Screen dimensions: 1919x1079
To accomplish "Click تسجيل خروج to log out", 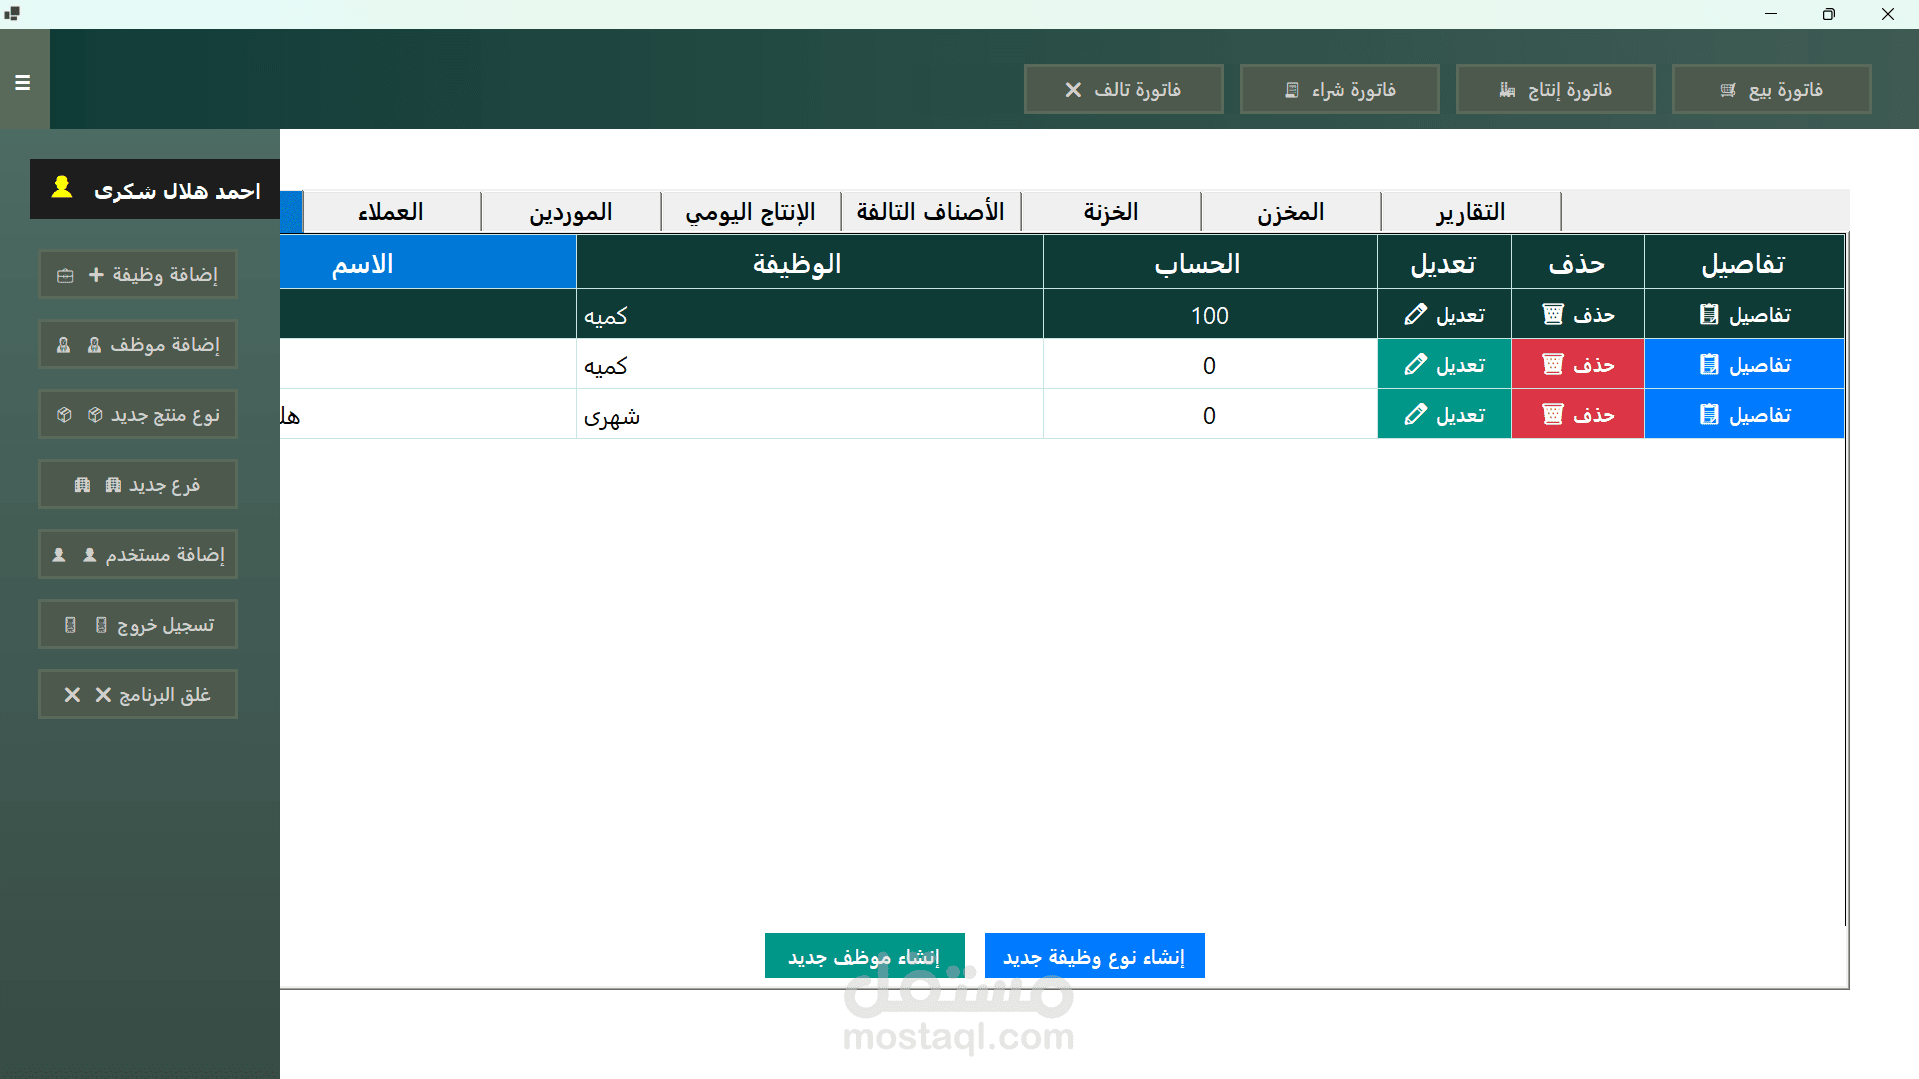I will [x=137, y=624].
